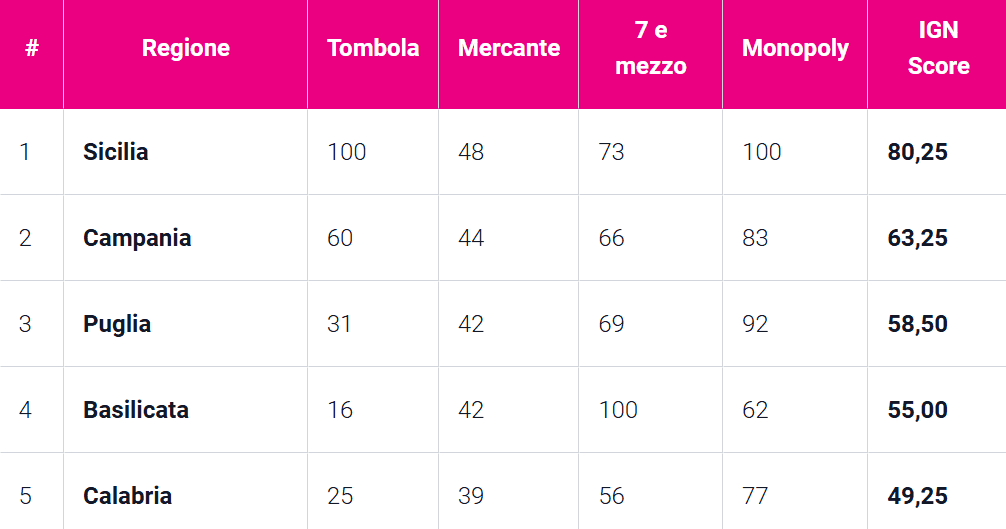Click Campania's Tombola value 60
Screen dimensions: 1006x529
(x=340, y=238)
